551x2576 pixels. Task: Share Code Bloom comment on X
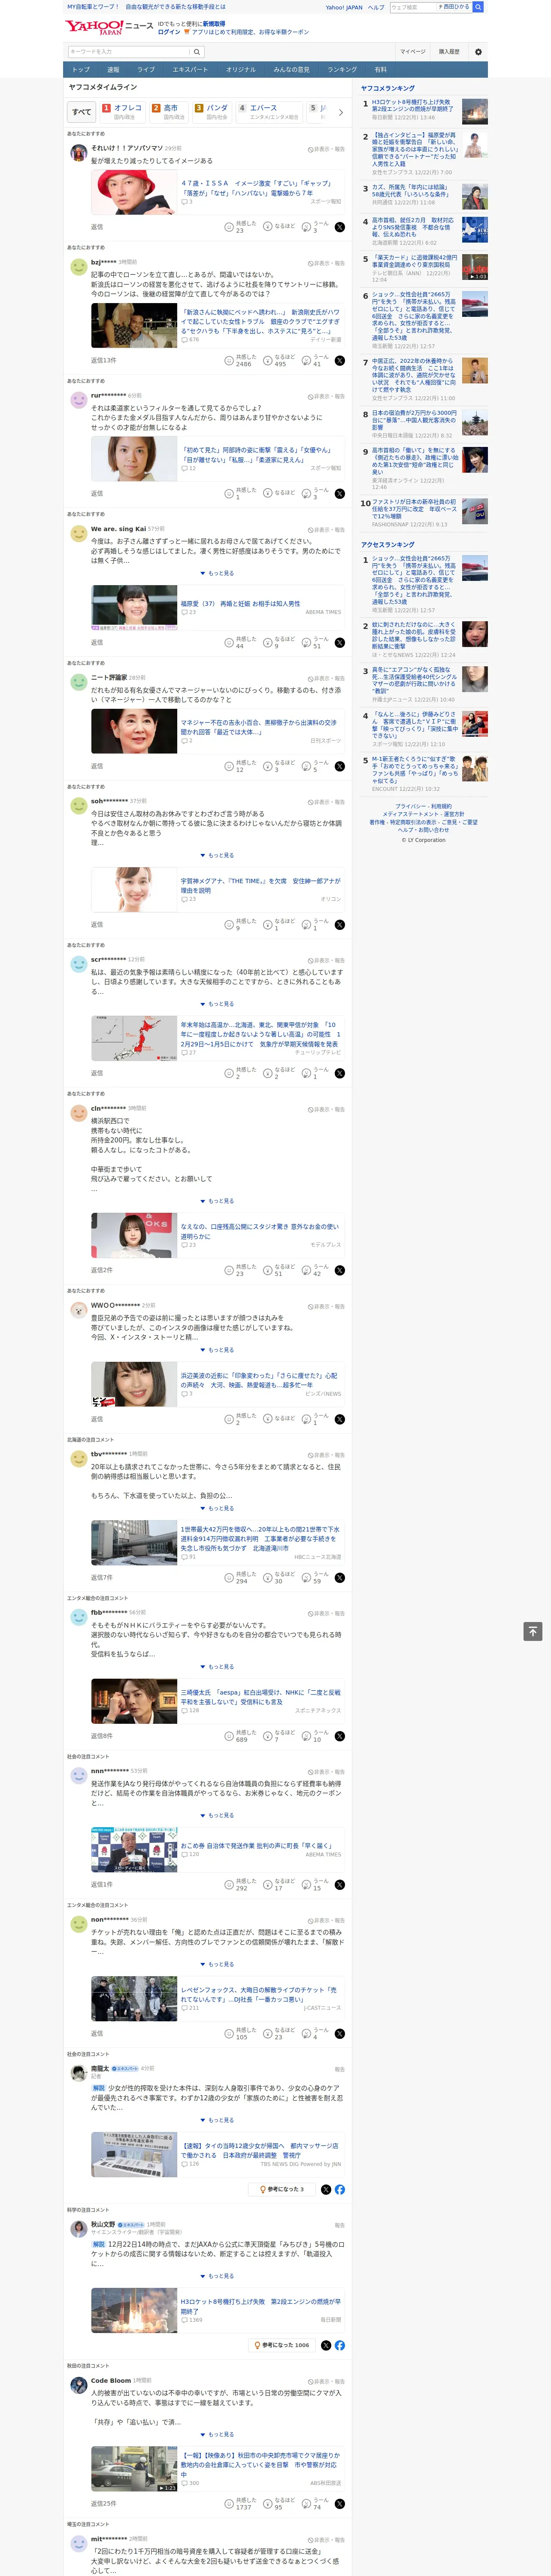(339, 2504)
